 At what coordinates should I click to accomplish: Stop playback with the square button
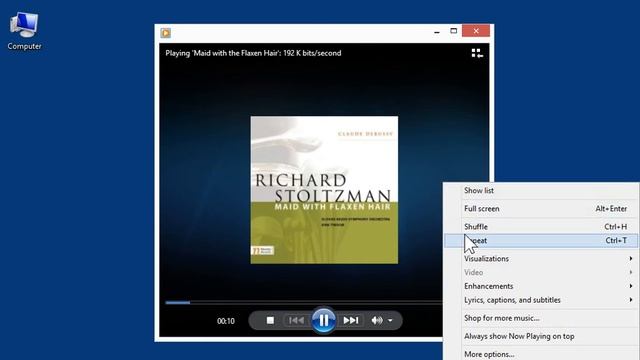click(x=270, y=320)
